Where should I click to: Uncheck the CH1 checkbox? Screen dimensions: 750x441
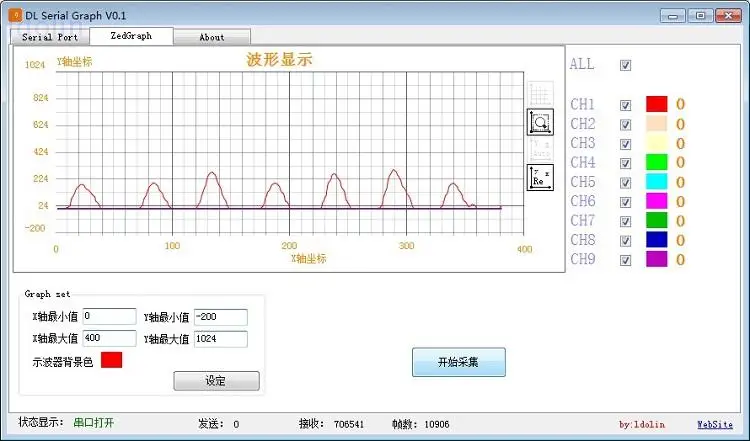click(625, 105)
